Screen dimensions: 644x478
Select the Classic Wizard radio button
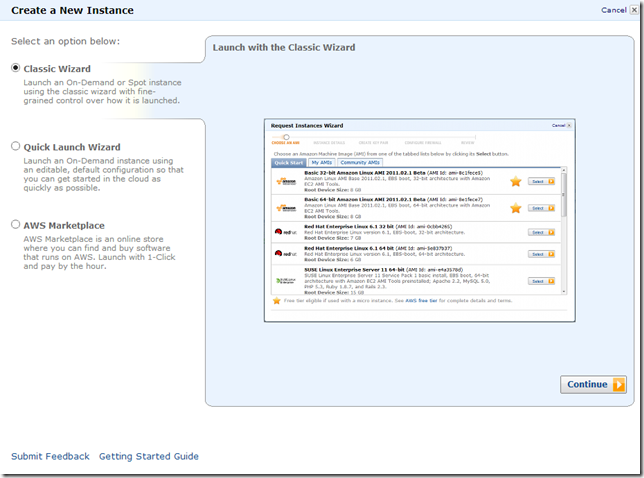pyautogui.click(x=15, y=68)
